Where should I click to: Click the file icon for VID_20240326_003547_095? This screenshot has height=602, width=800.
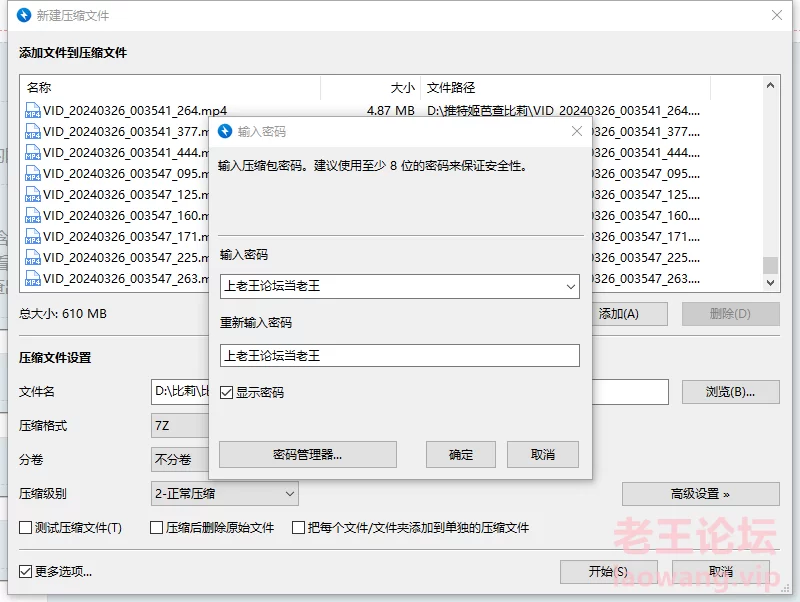pyautogui.click(x=33, y=173)
